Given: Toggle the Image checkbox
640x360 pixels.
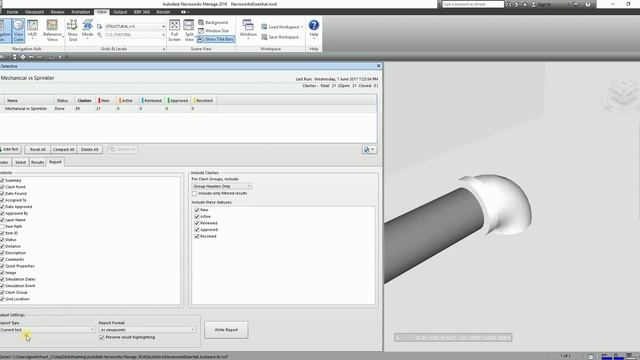Looking at the screenshot, I should 2,273.
